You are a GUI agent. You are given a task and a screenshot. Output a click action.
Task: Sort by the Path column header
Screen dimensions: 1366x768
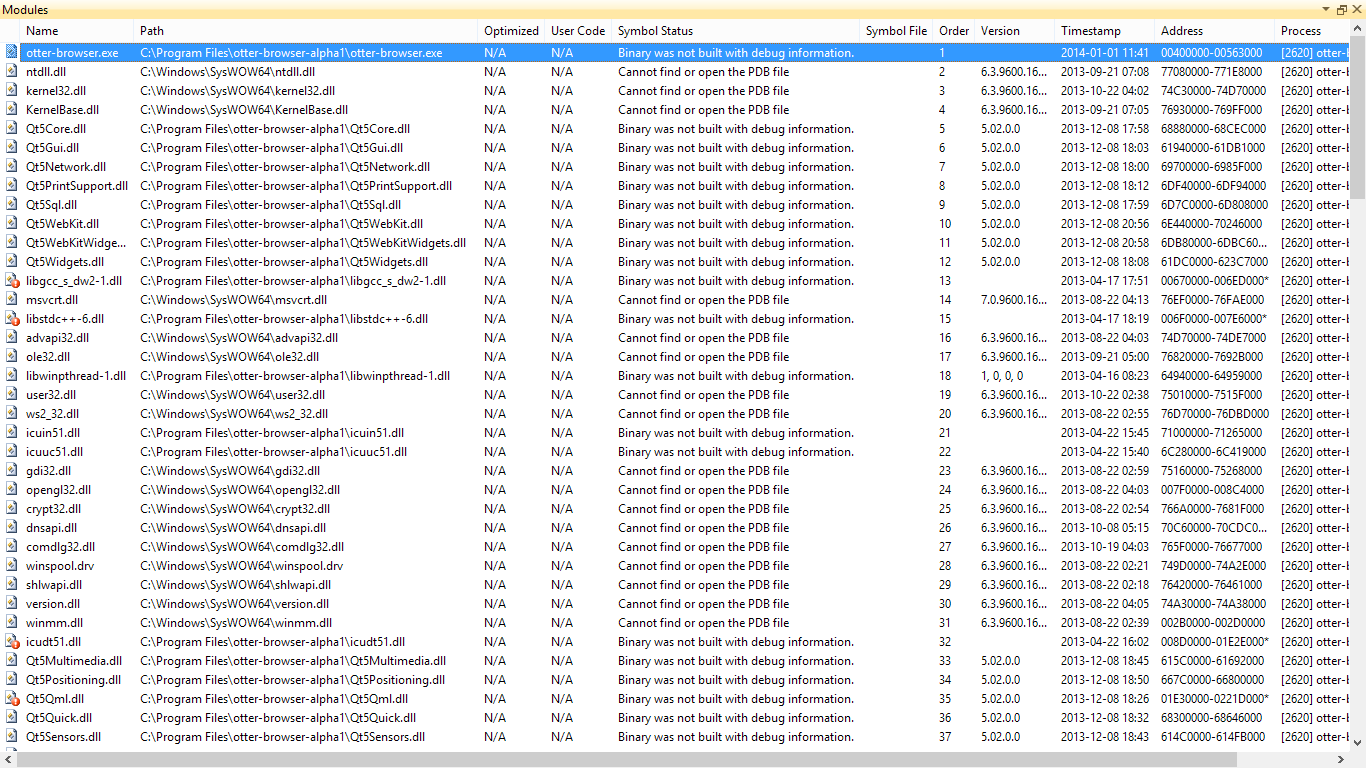tap(306, 31)
